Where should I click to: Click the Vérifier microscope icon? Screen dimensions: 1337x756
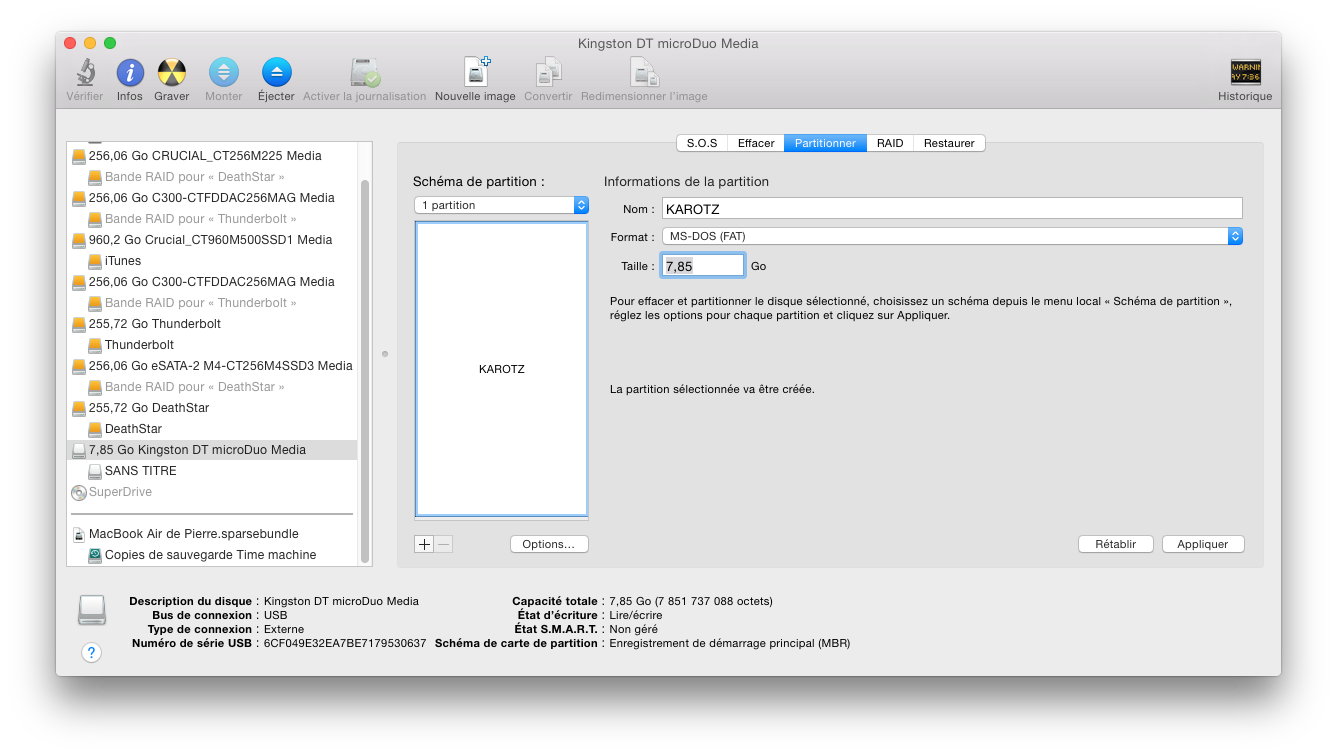(85, 73)
